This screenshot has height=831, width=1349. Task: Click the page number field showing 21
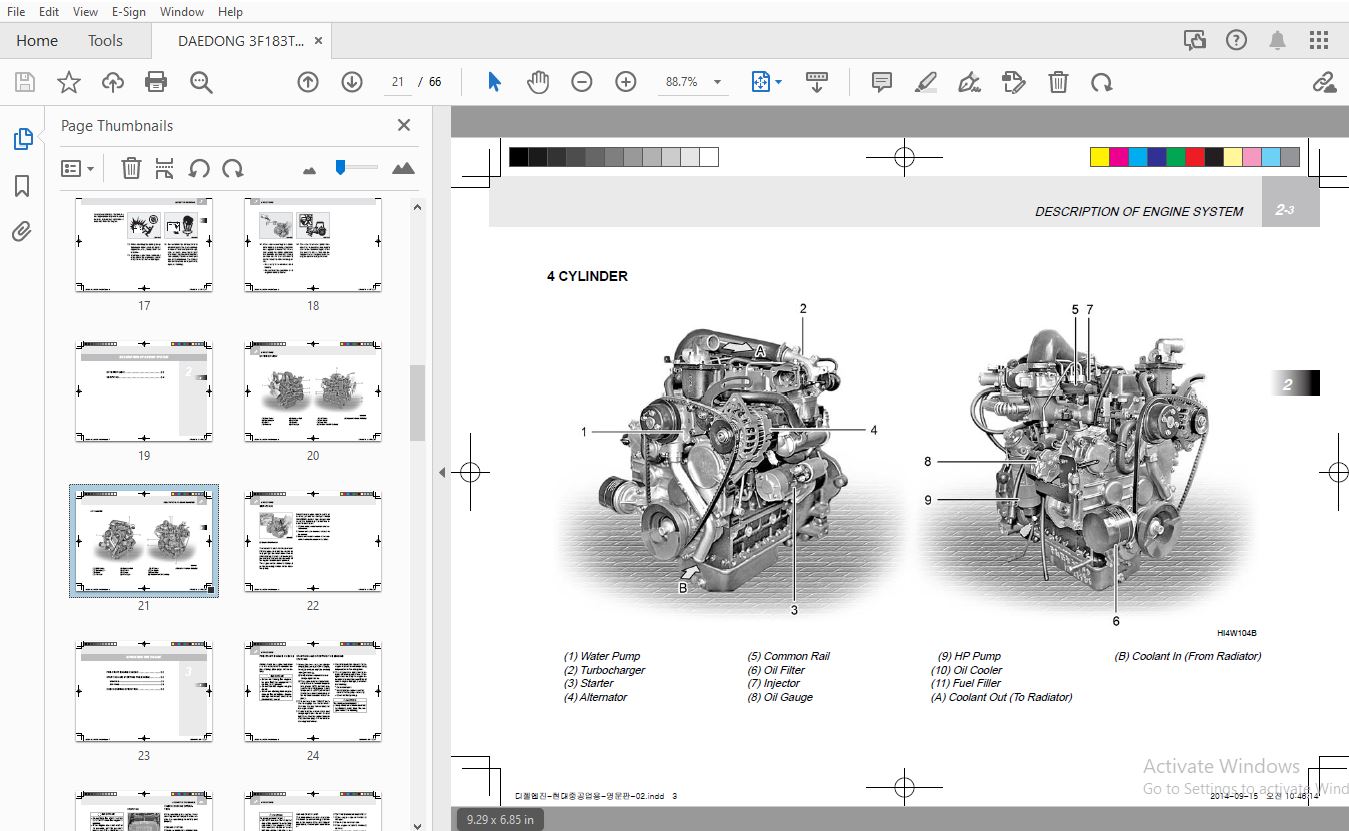click(398, 82)
